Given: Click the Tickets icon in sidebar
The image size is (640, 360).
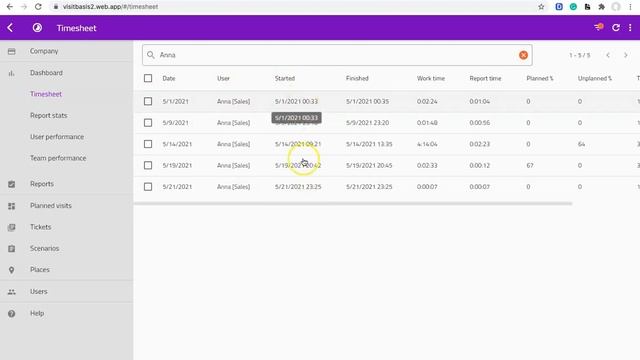Looking at the screenshot, I should coord(11,227).
